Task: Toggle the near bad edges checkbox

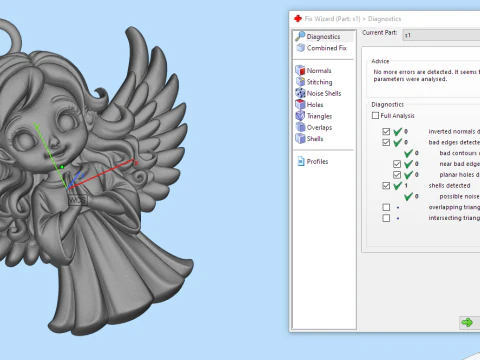Action: (397, 164)
